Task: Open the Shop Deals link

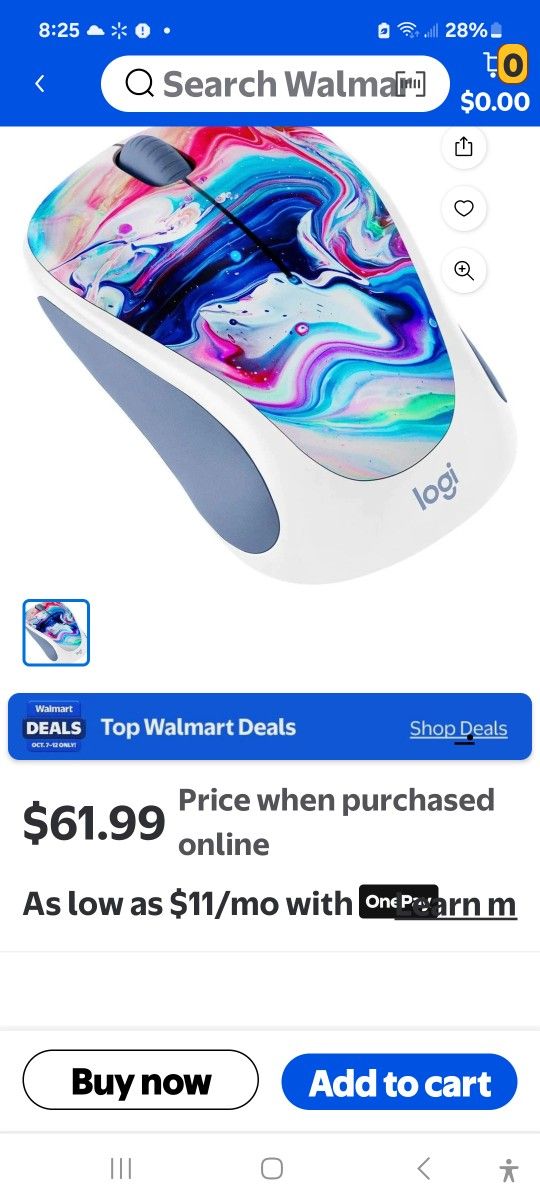Action: pyautogui.click(x=458, y=728)
